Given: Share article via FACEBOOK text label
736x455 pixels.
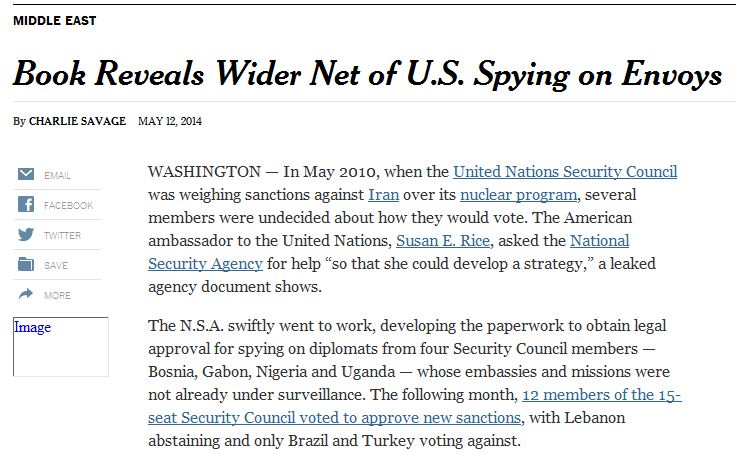Looking at the screenshot, I should [69, 206].
